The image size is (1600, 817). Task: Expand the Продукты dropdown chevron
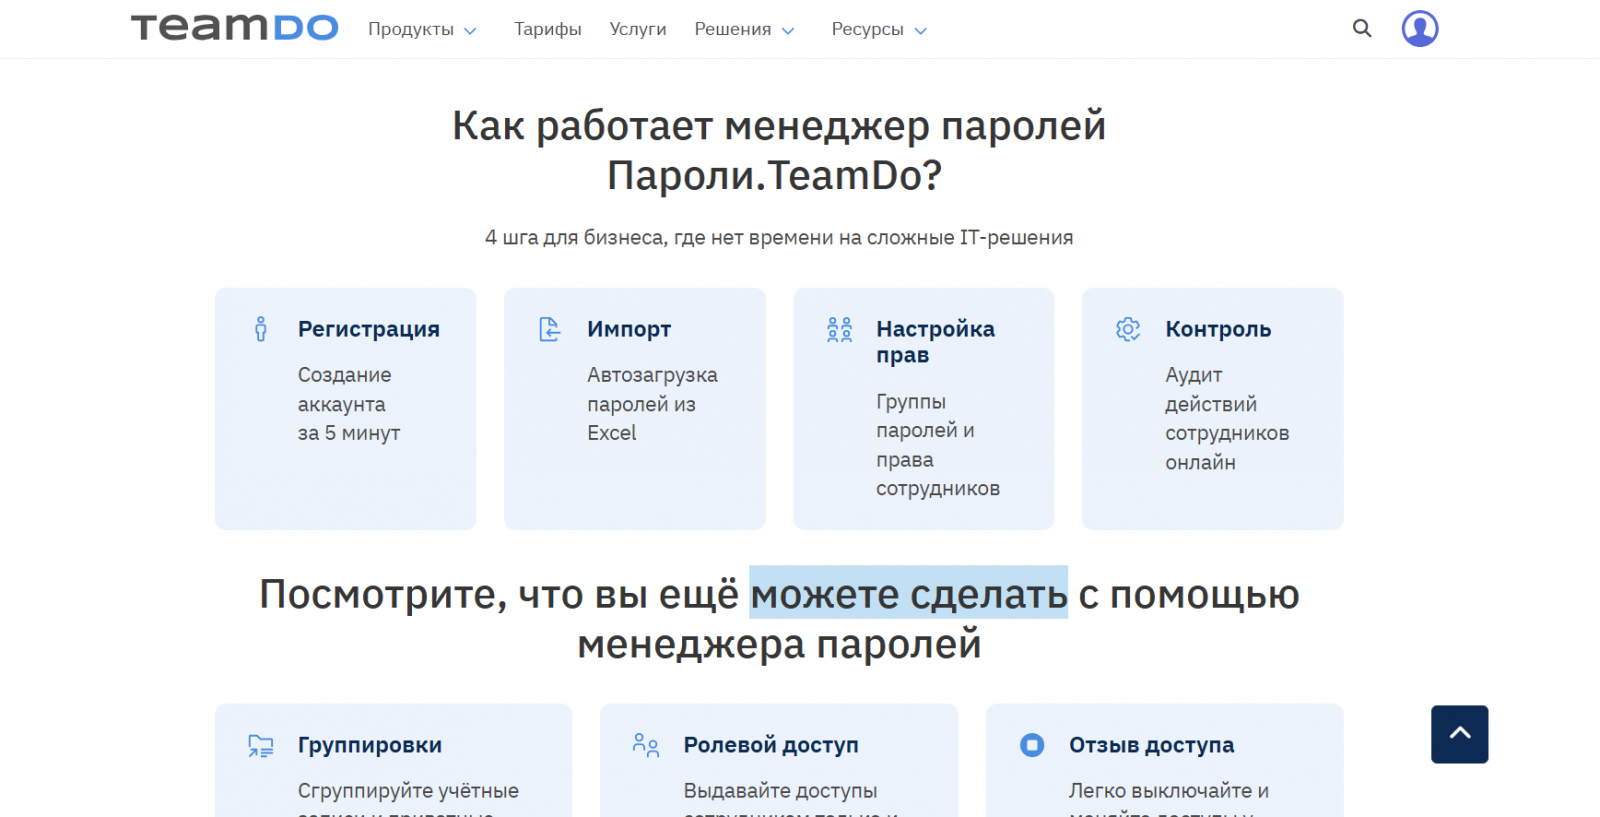click(x=470, y=31)
